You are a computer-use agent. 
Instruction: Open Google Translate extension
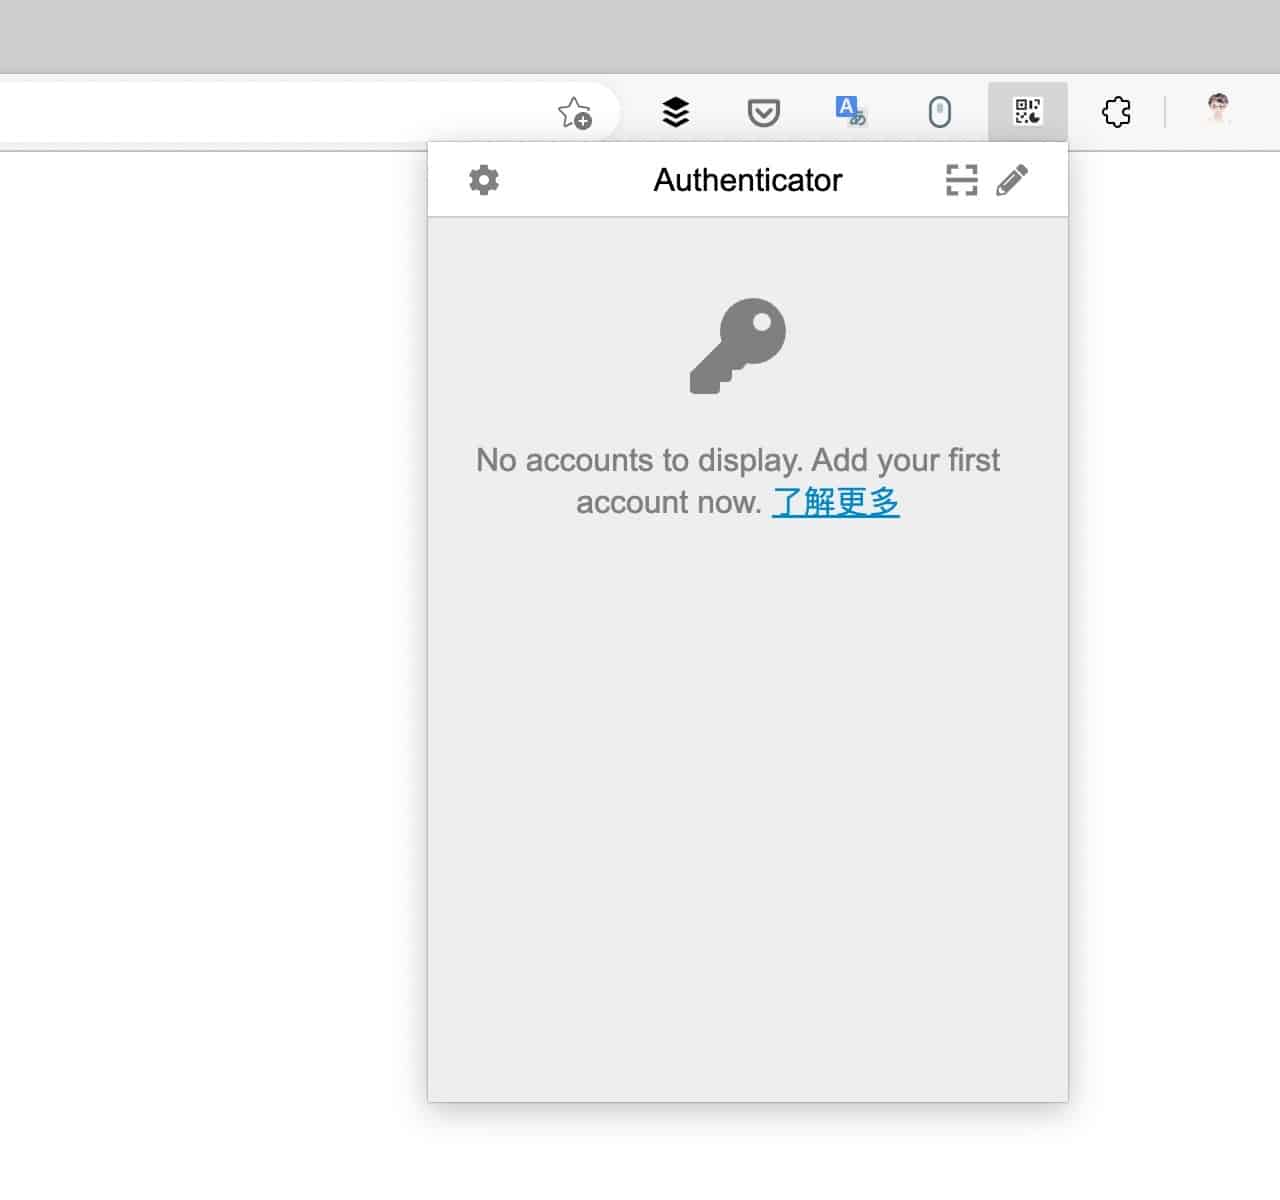click(851, 111)
